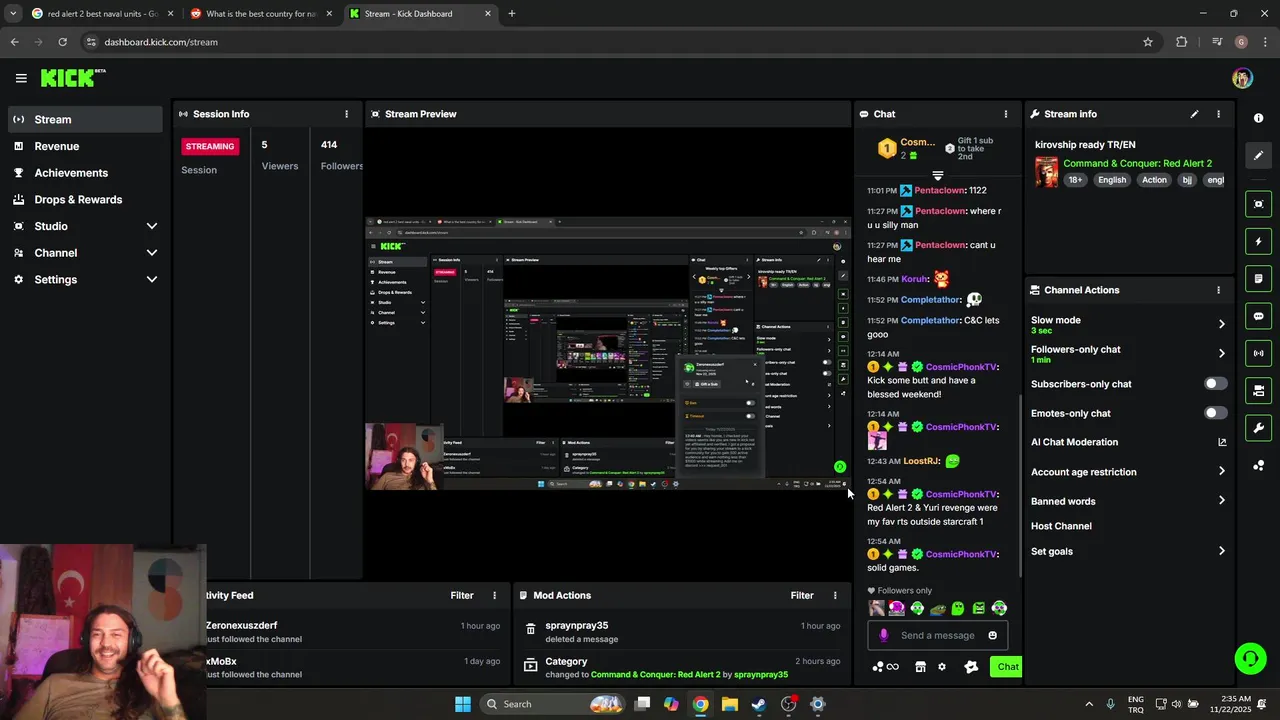Open Channel Actions panel options menu
The height and width of the screenshot is (720, 1280).
(x=1218, y=290)
